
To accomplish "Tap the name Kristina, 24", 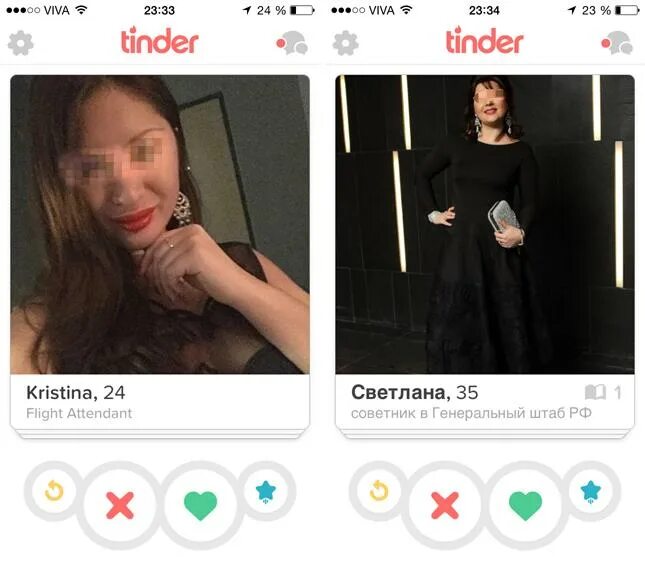I will point(76,393).
